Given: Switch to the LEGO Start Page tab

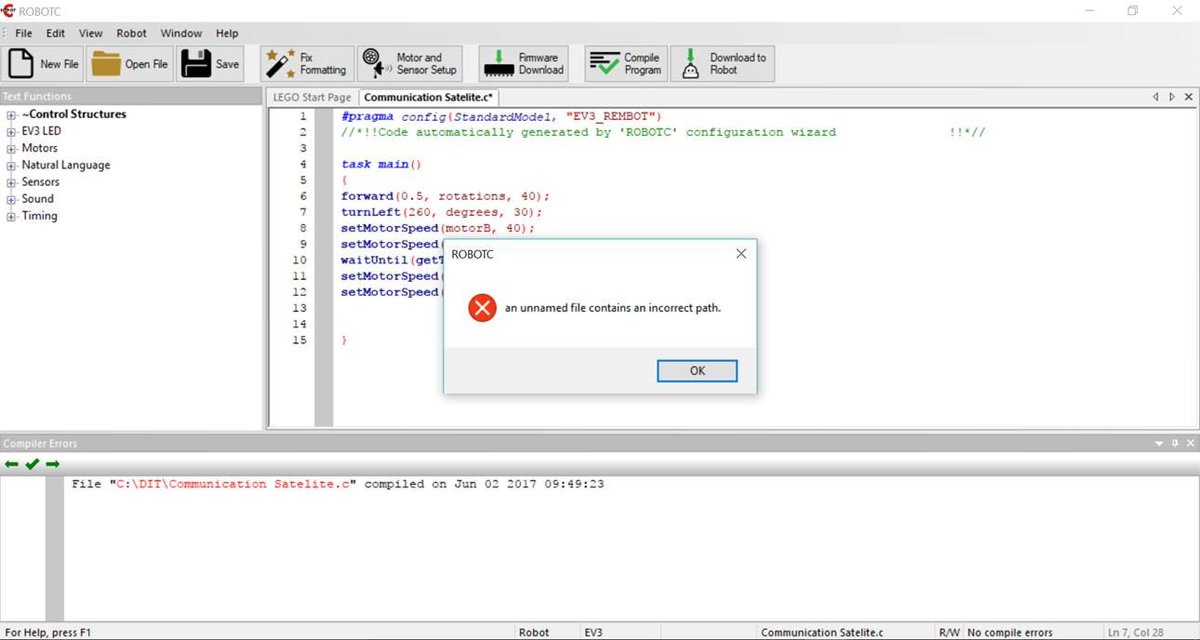Looking at the screenshot, I should click(x=313, y=97).
